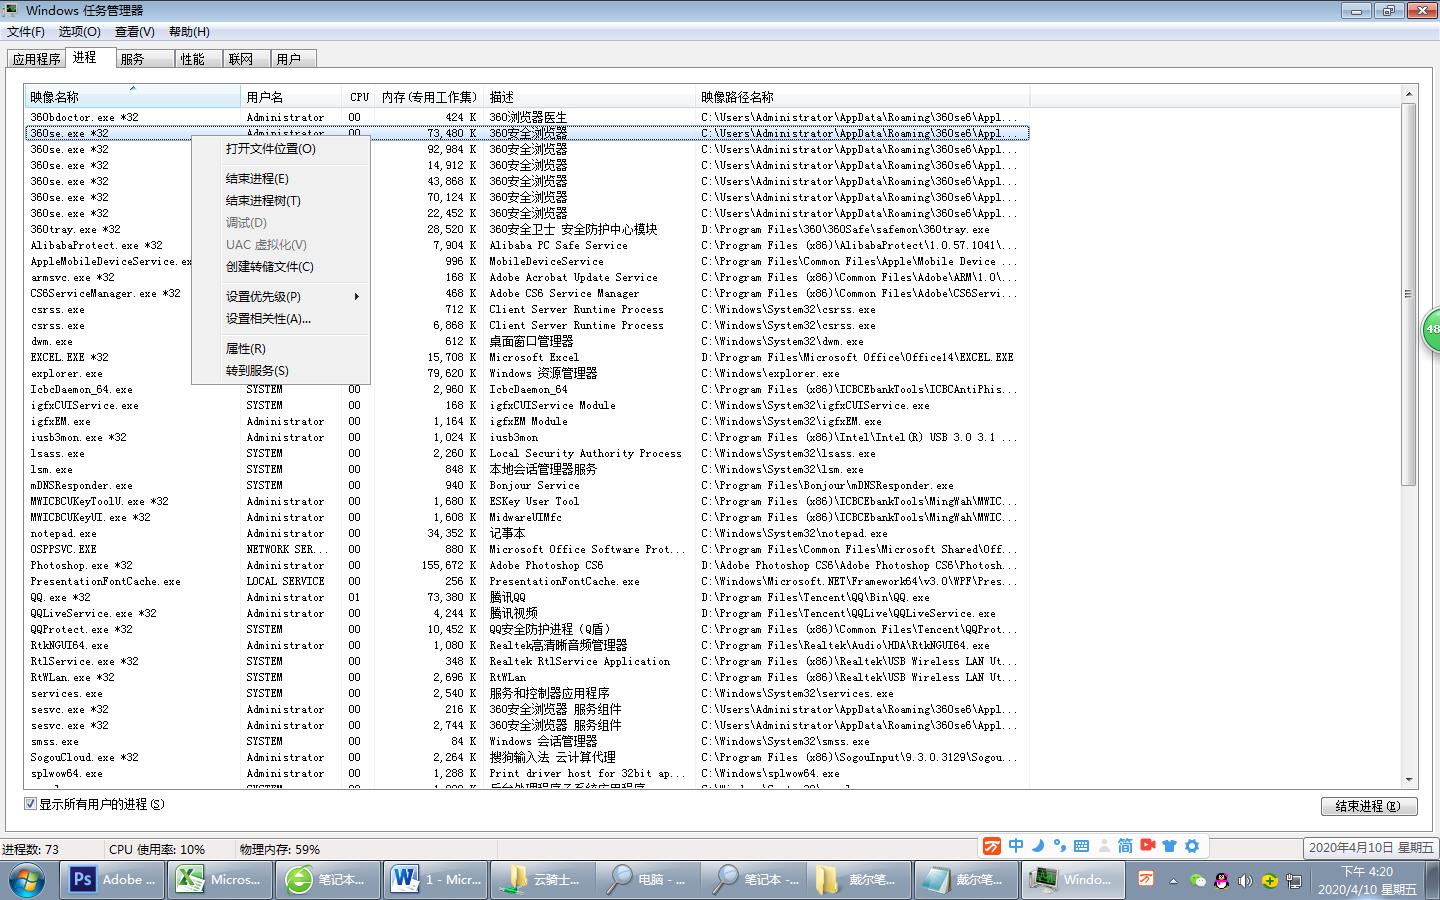Viewport: 1440px width, 900px height.
Task: Click the green floating ball at window edge
Action: [1431, 329]
